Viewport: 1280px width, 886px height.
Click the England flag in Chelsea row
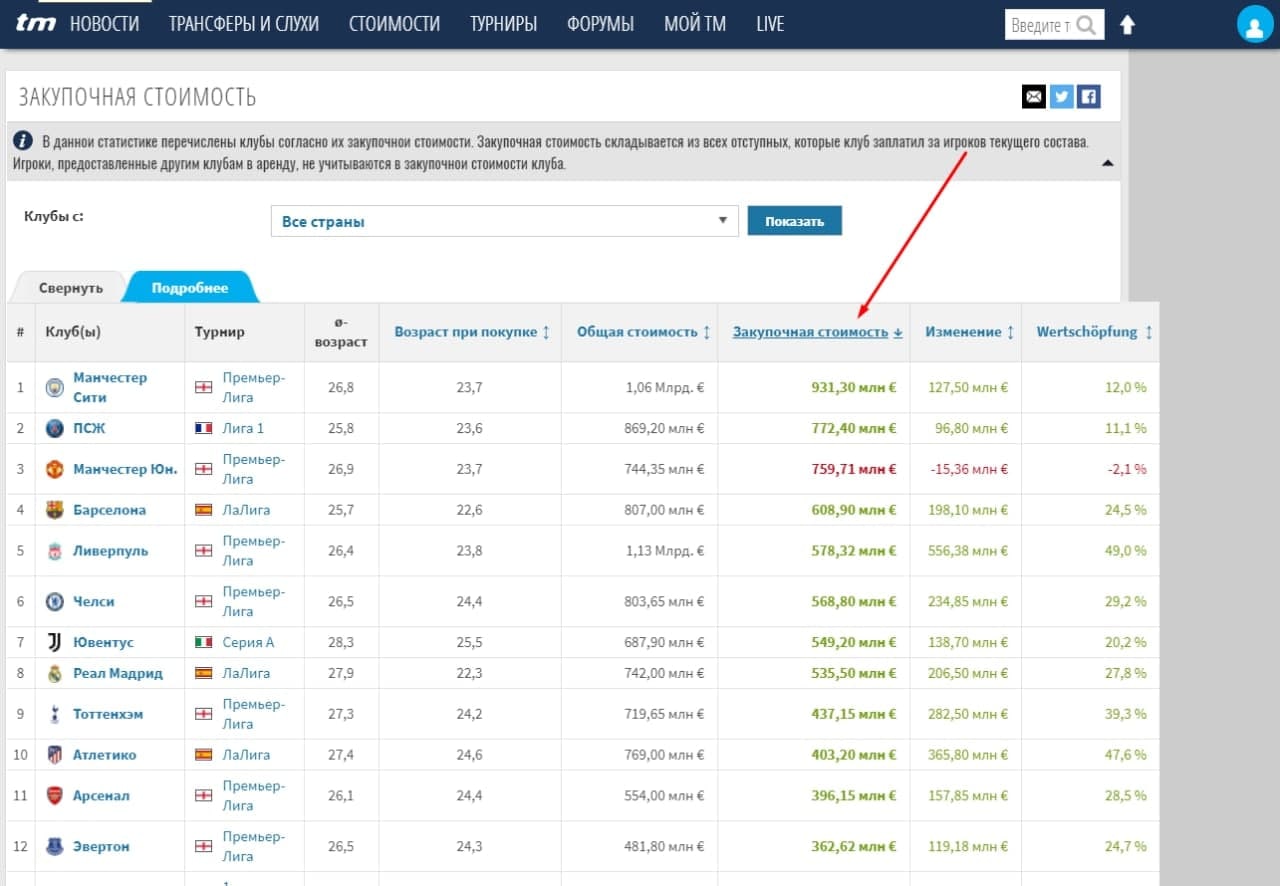click(x=203, y=602)
